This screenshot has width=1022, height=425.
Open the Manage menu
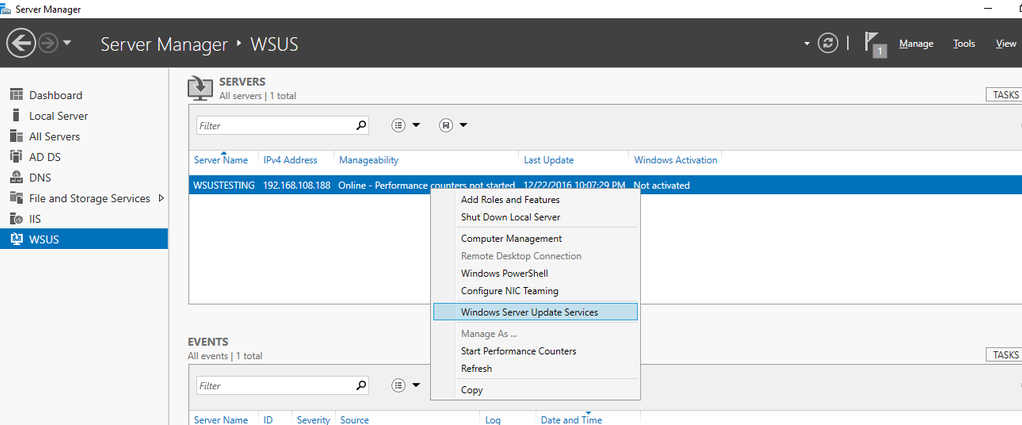916,44
